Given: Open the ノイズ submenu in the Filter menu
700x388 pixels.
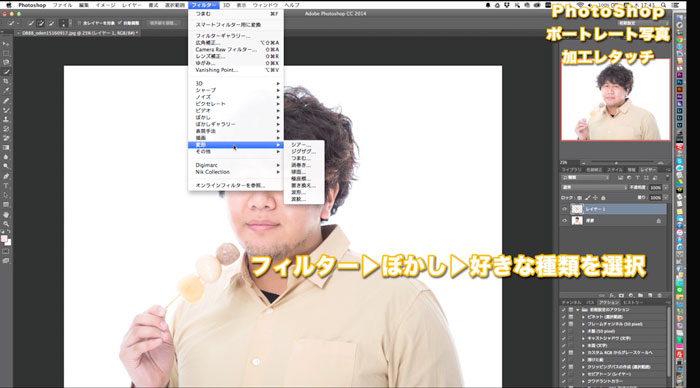Looking at the screenshot, I should [236, 97].
